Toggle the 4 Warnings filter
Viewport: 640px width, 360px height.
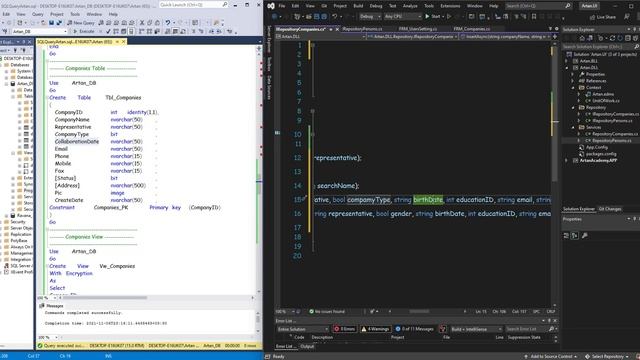(x=375, y=329)
